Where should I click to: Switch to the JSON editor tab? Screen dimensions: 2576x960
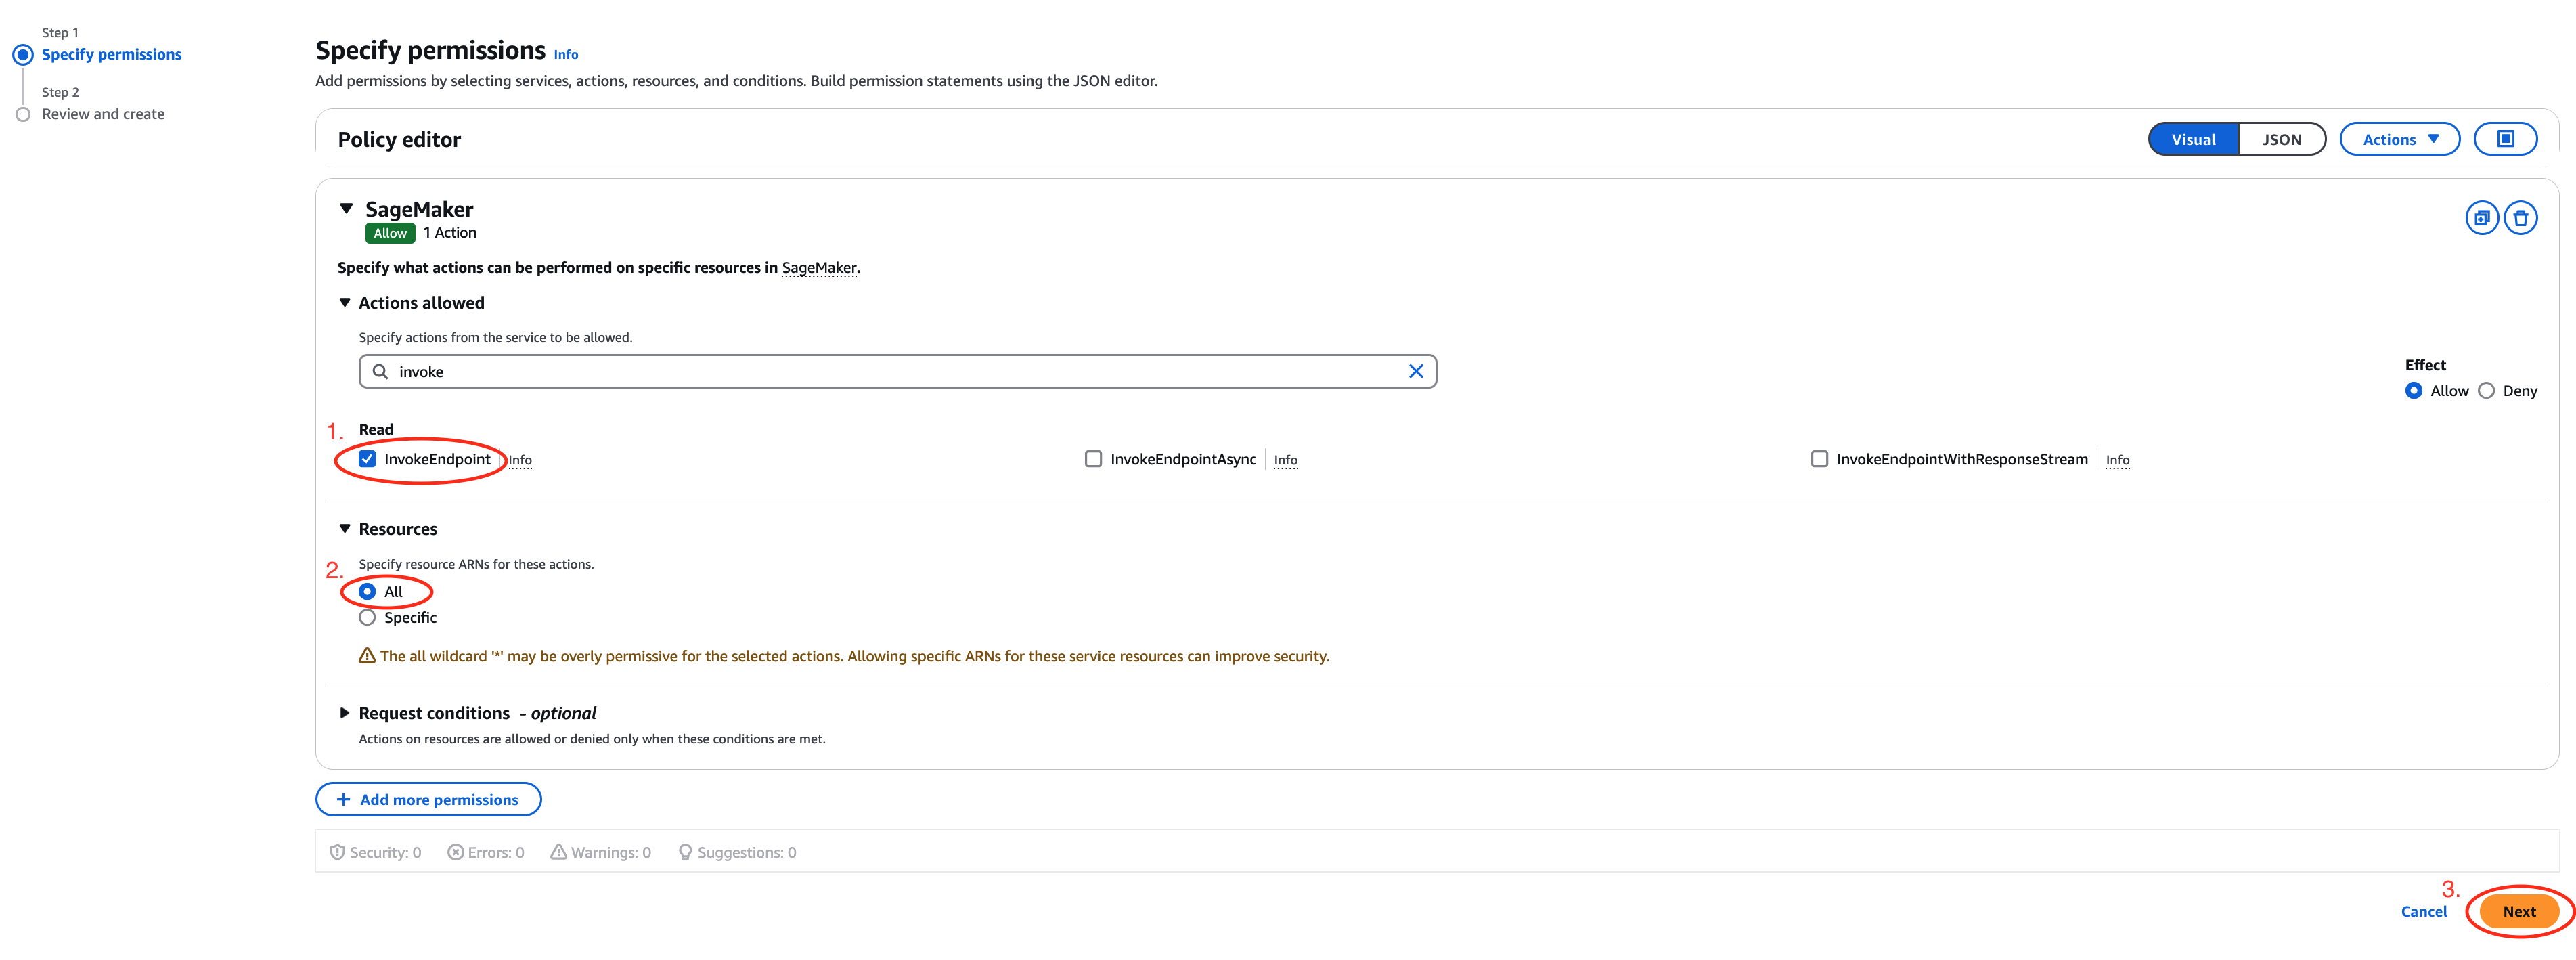coord(2281,139)
